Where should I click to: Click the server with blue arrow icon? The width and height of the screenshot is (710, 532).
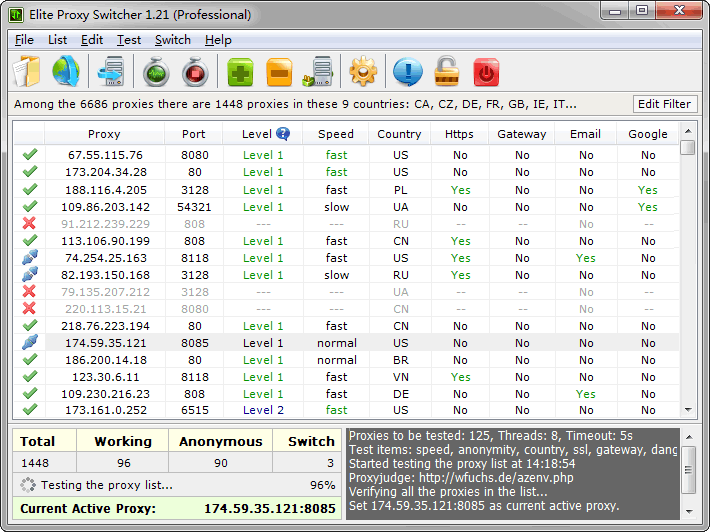tap(111, 71)
